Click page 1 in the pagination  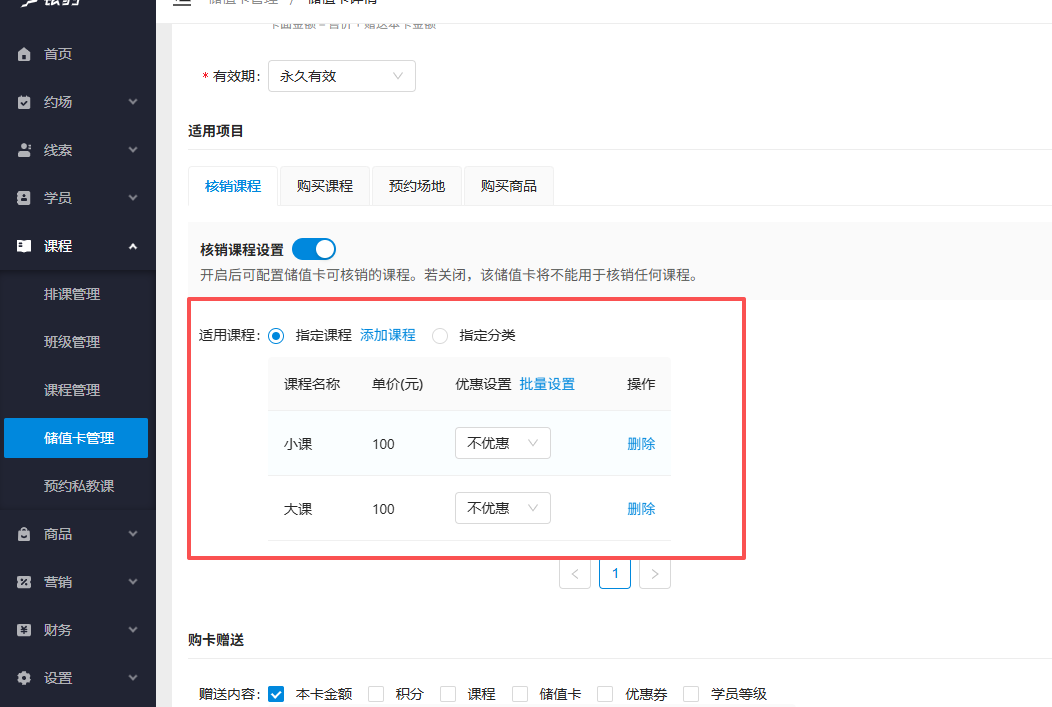point(614,573)
